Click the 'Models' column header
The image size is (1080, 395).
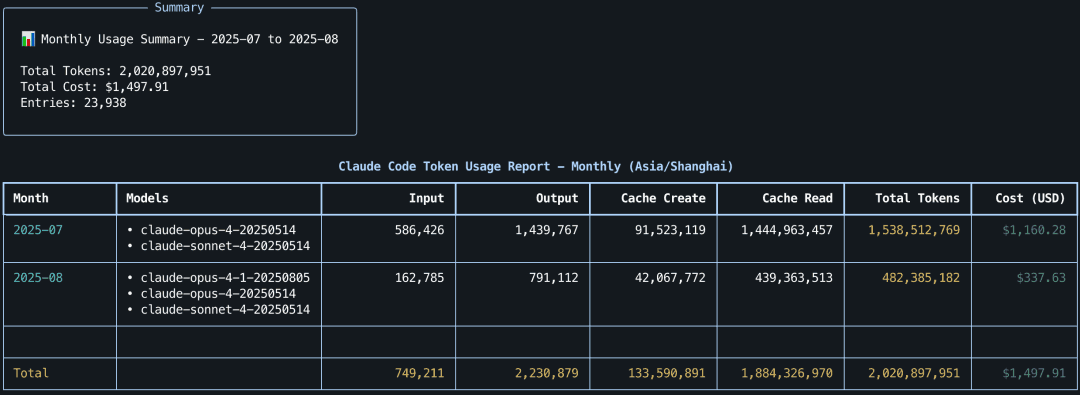click(147, 199)
